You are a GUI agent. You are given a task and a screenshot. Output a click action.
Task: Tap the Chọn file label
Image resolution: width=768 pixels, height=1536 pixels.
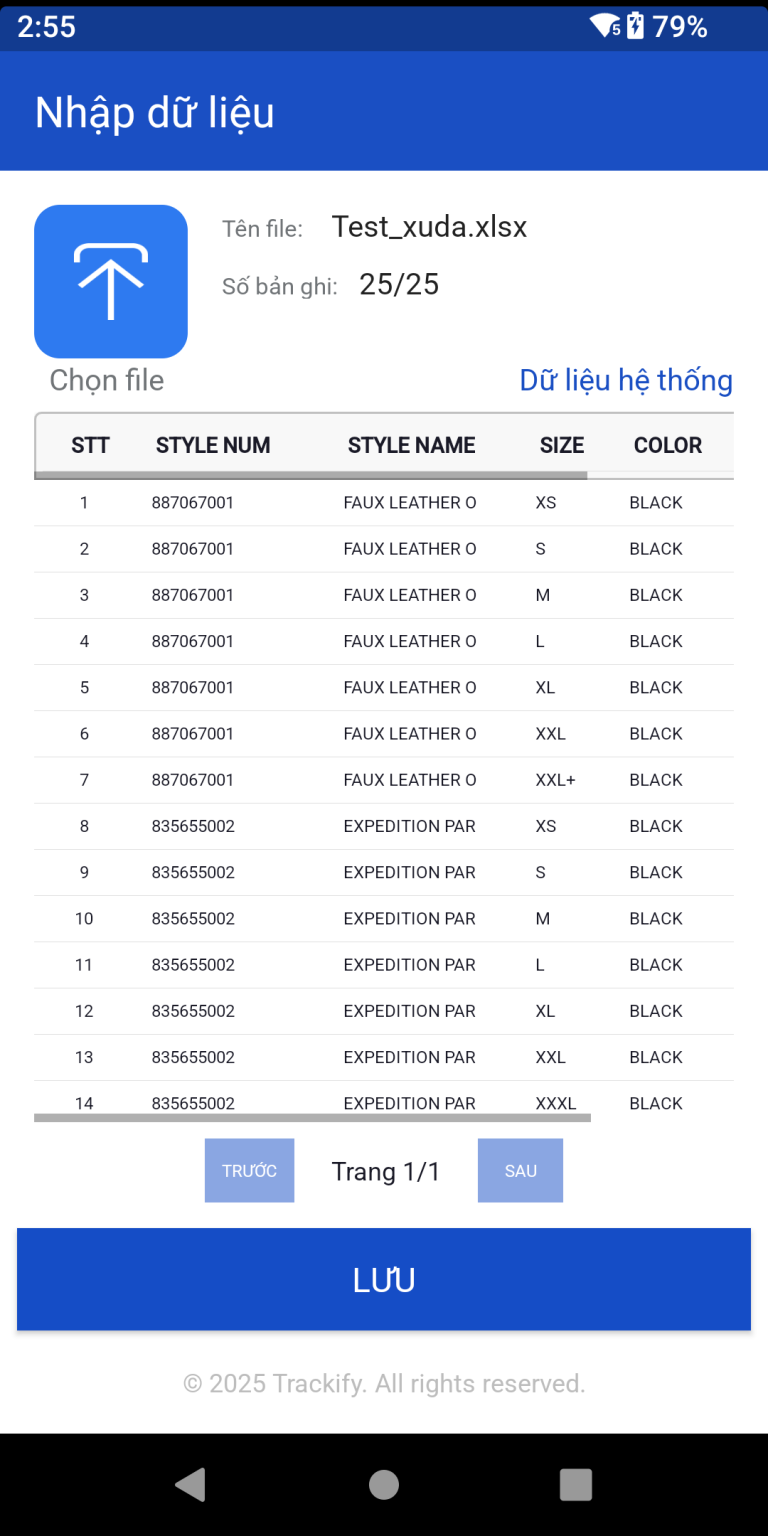click(107, 380)
